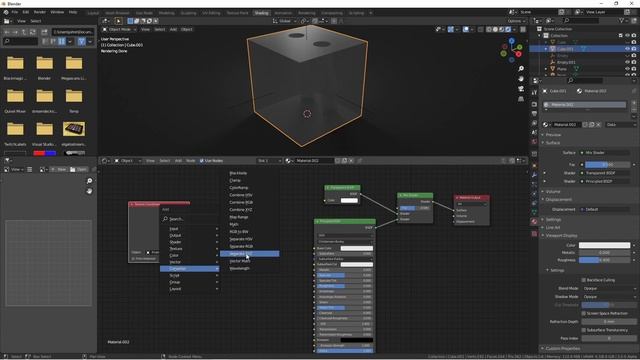Viewport: 640px width, 360px height.
Task: Open Material properties tab icon
Action: click(534, 221)
